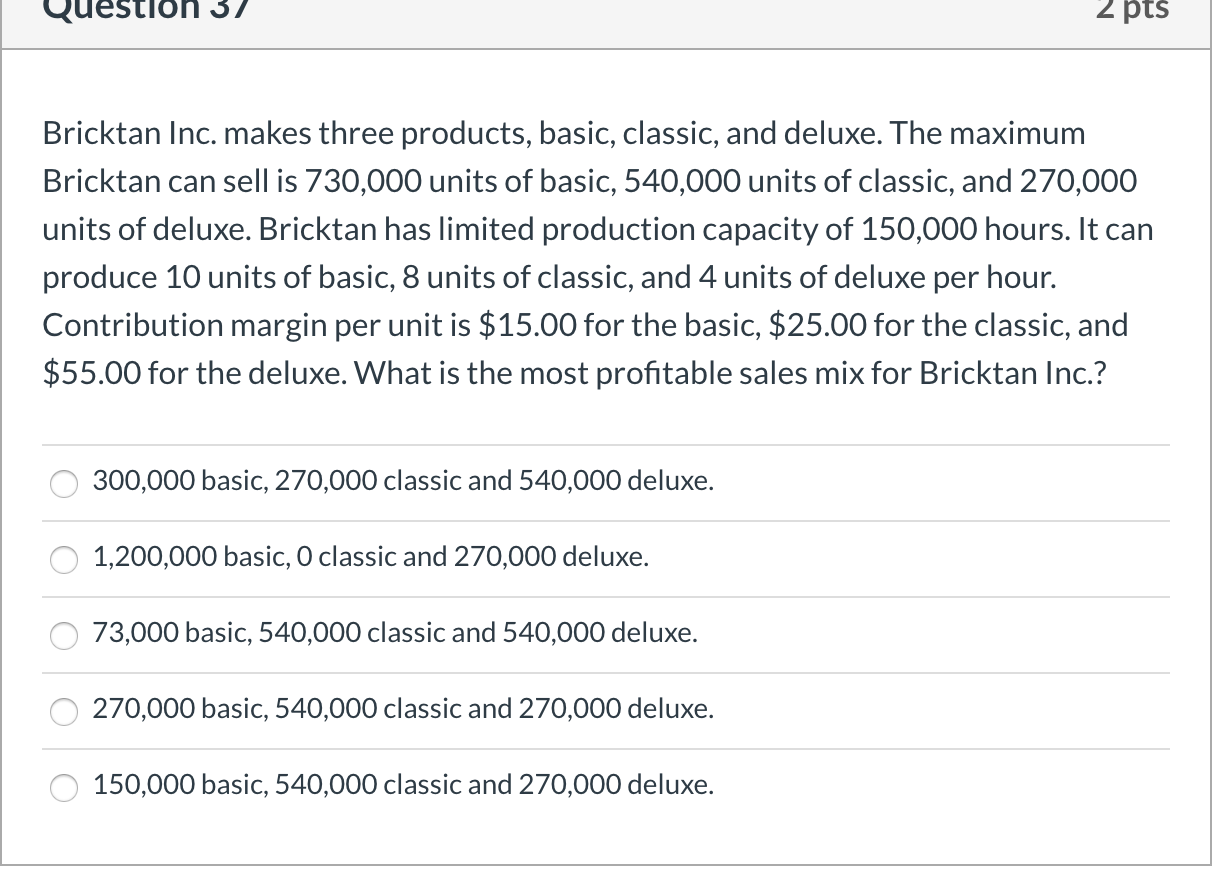
Task: Select radio button for 73,000 basic answer option
Action: pos(63,636)
